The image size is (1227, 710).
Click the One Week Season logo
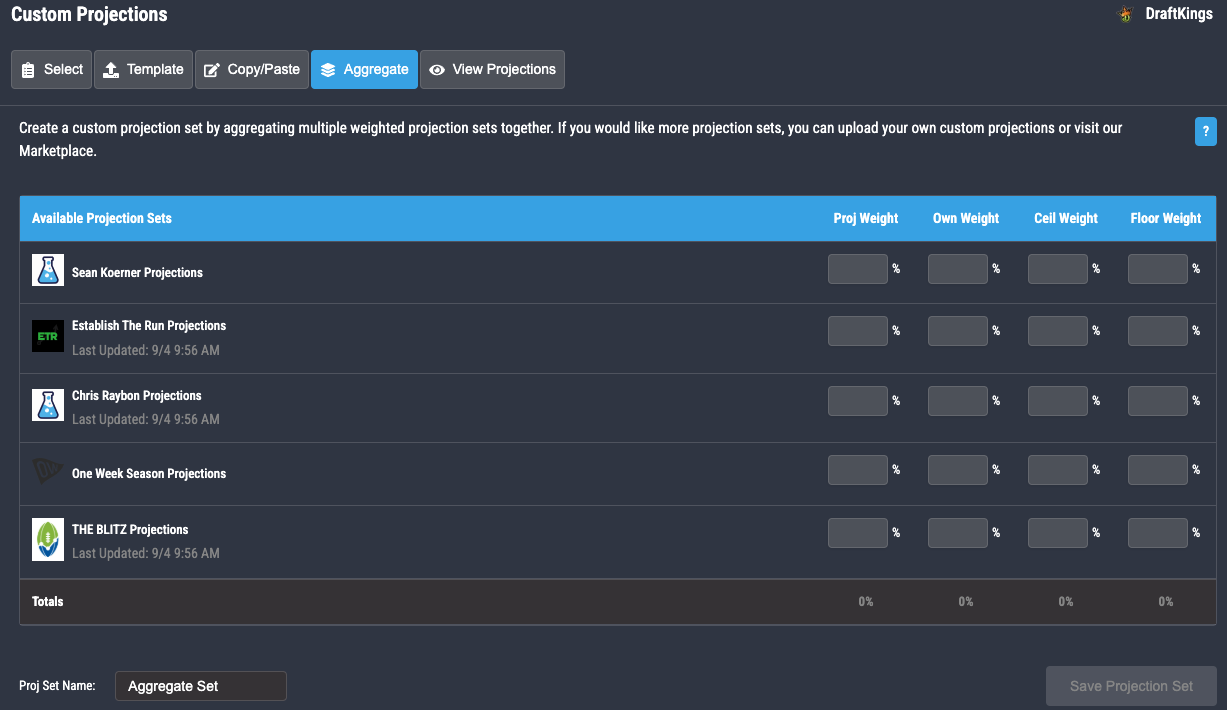click(x=48, y=472)
